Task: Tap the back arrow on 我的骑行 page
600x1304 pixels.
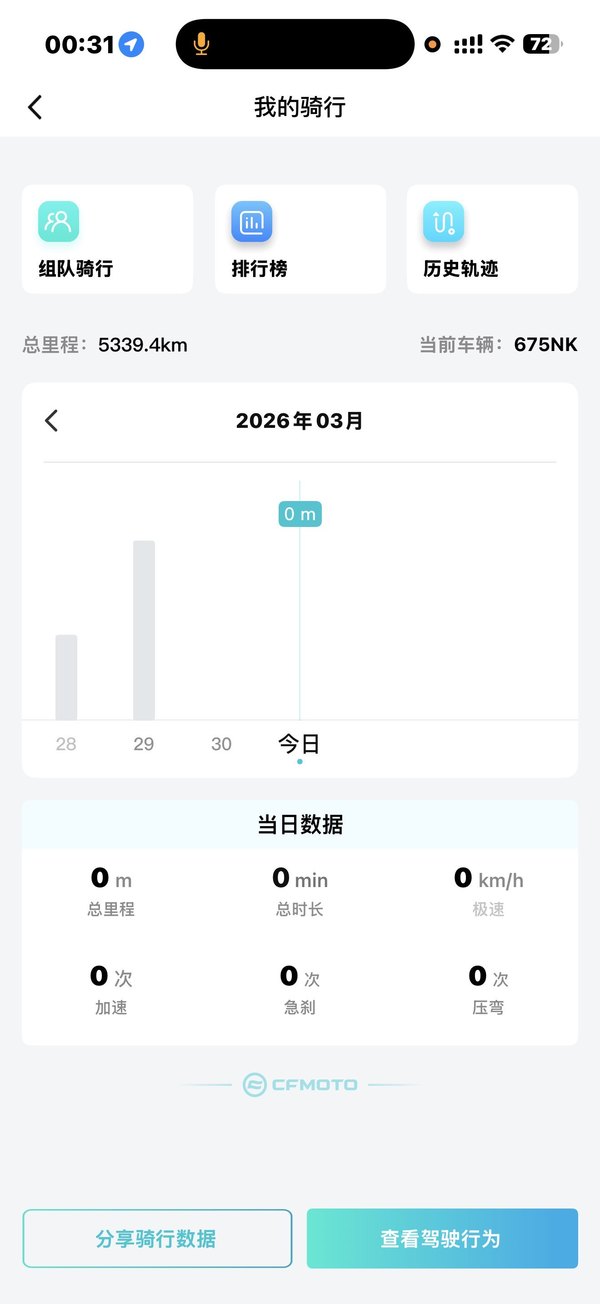Action: click(x=35, y=106)
